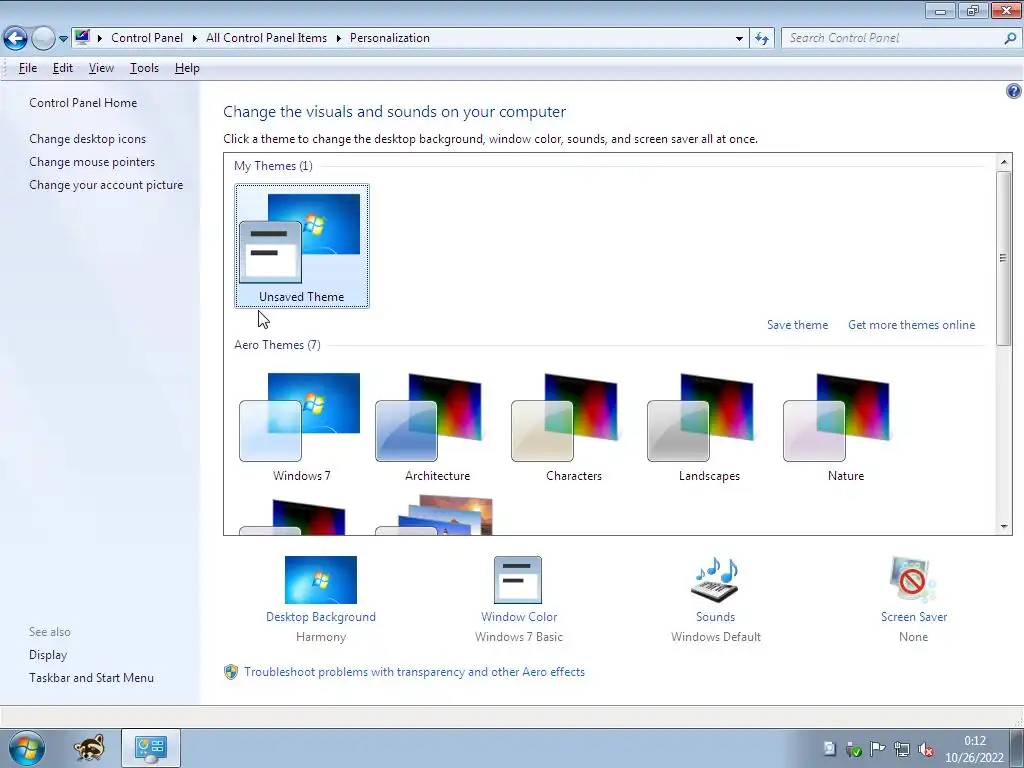Open the address bar history dropdown
The width and height of the screenshot is (1024, 768).
click(739, 39)
